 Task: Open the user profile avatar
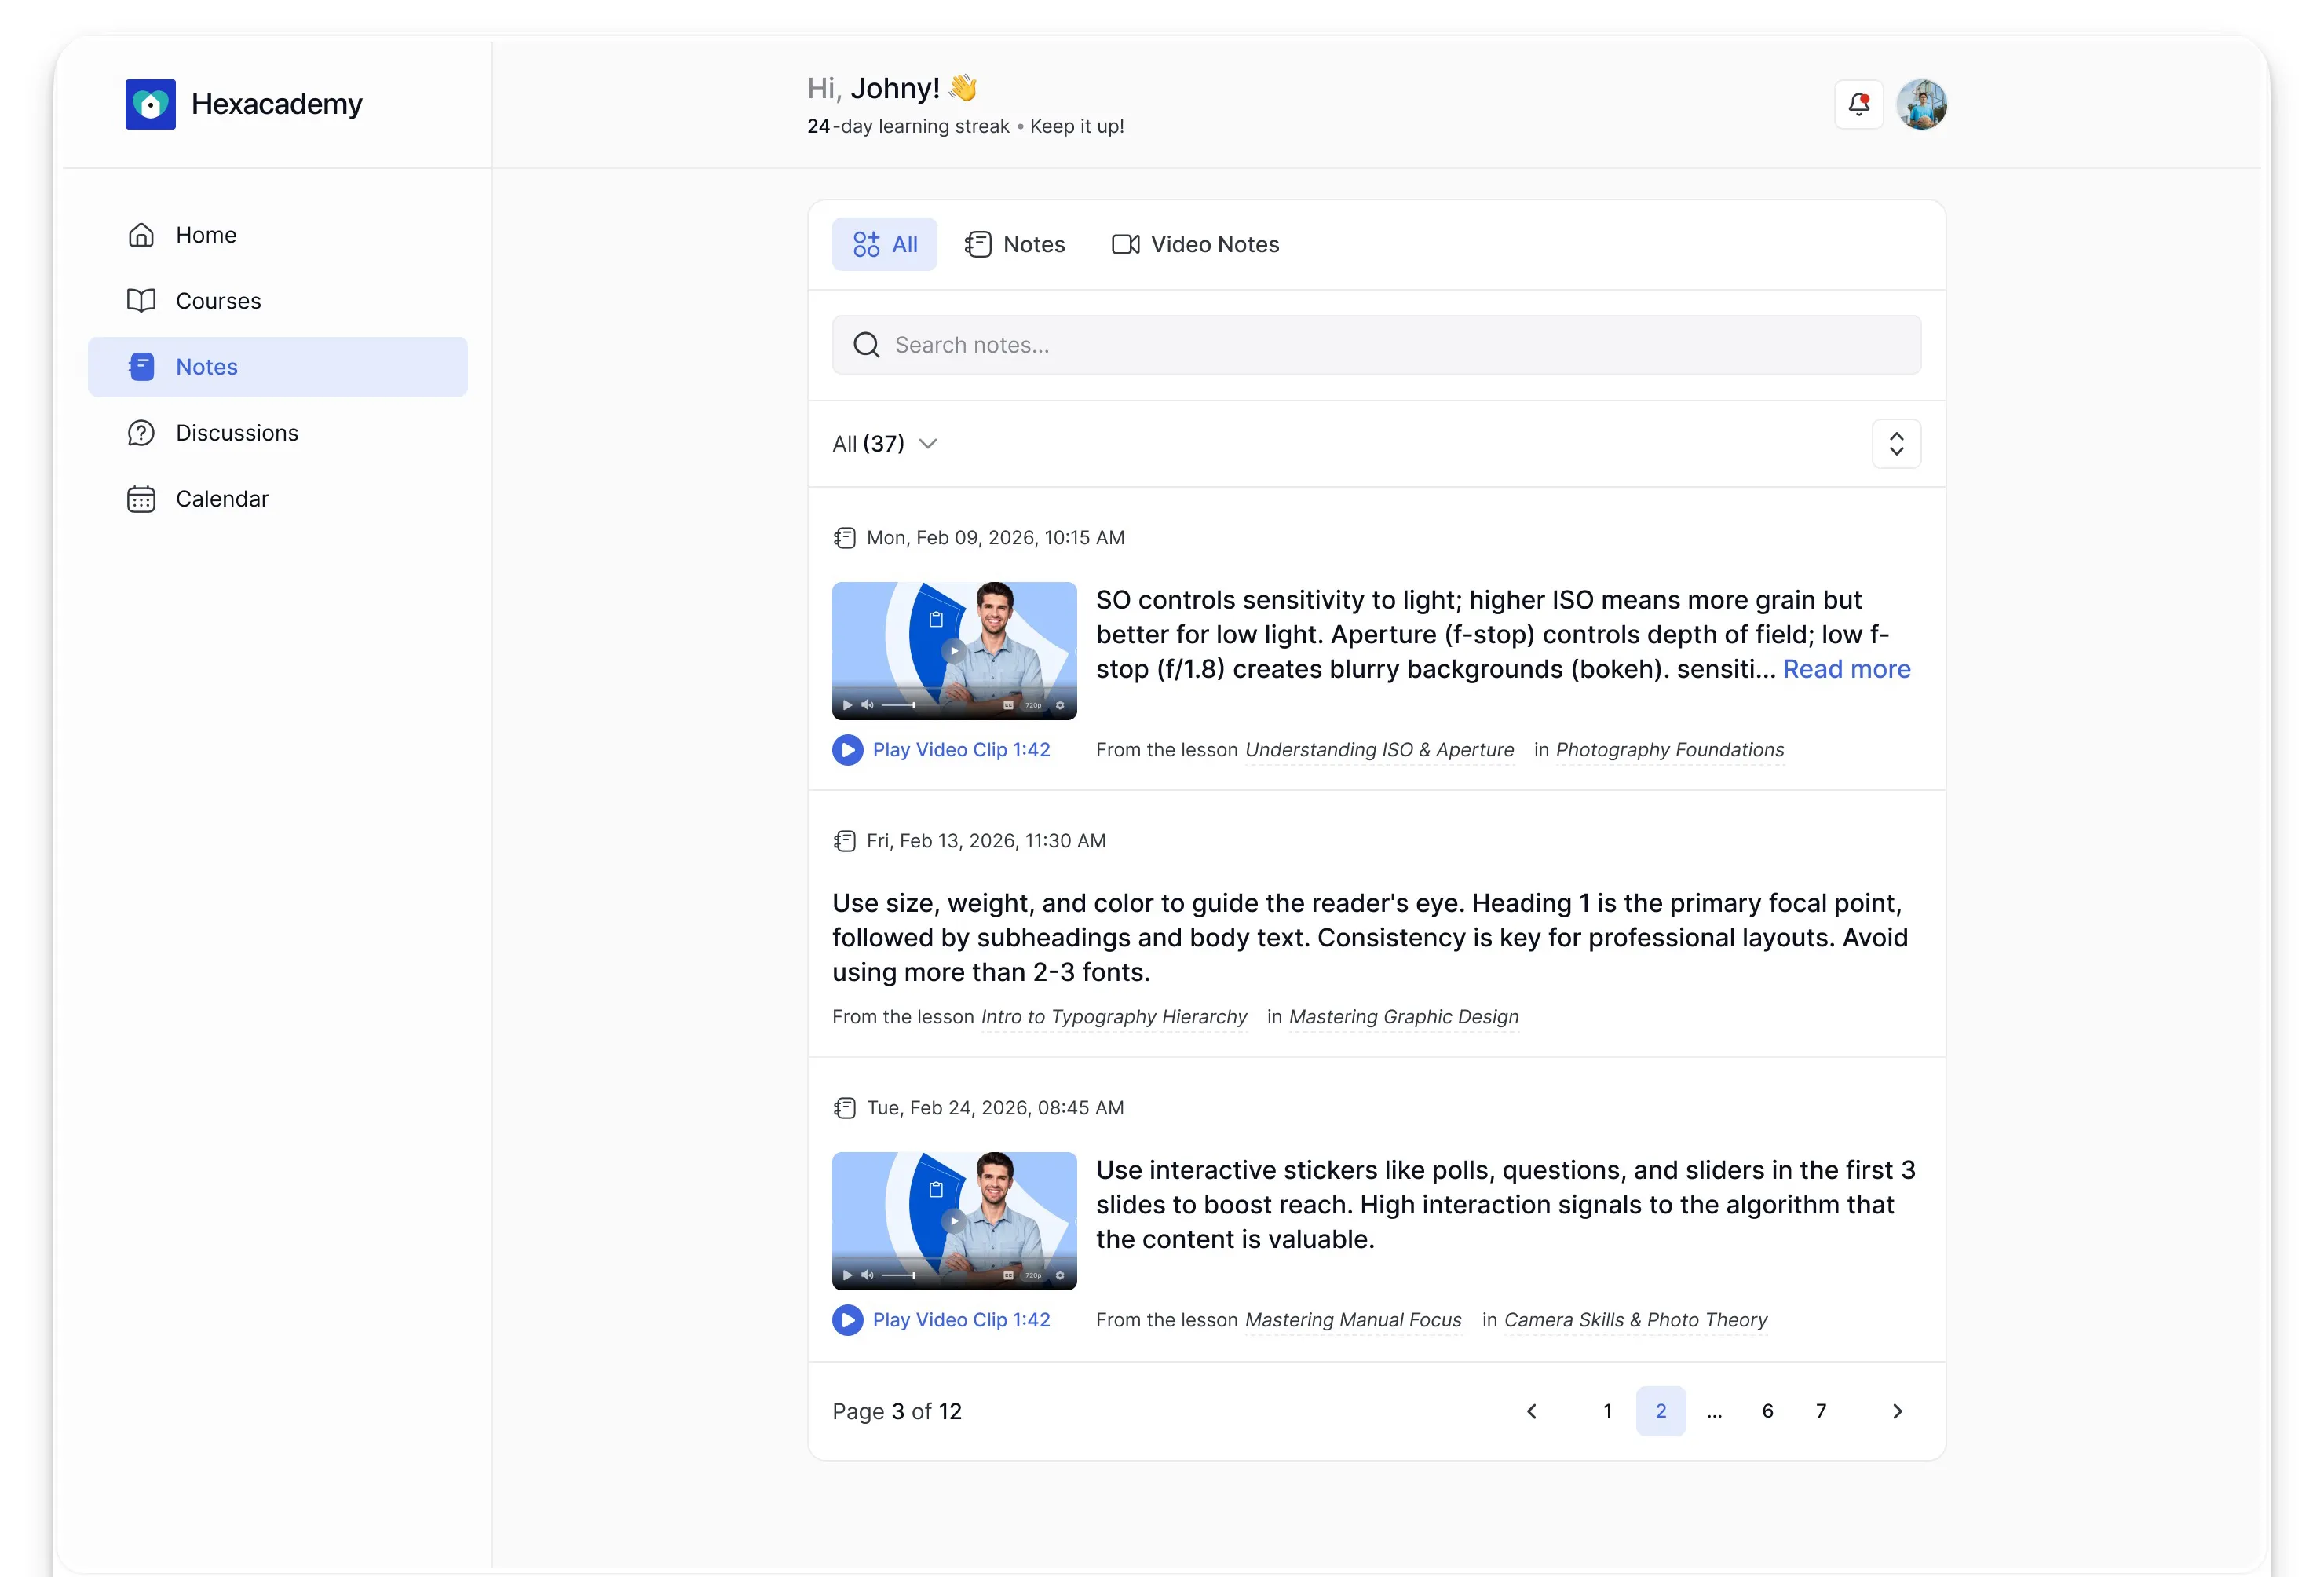click(x=1922, y=104)
